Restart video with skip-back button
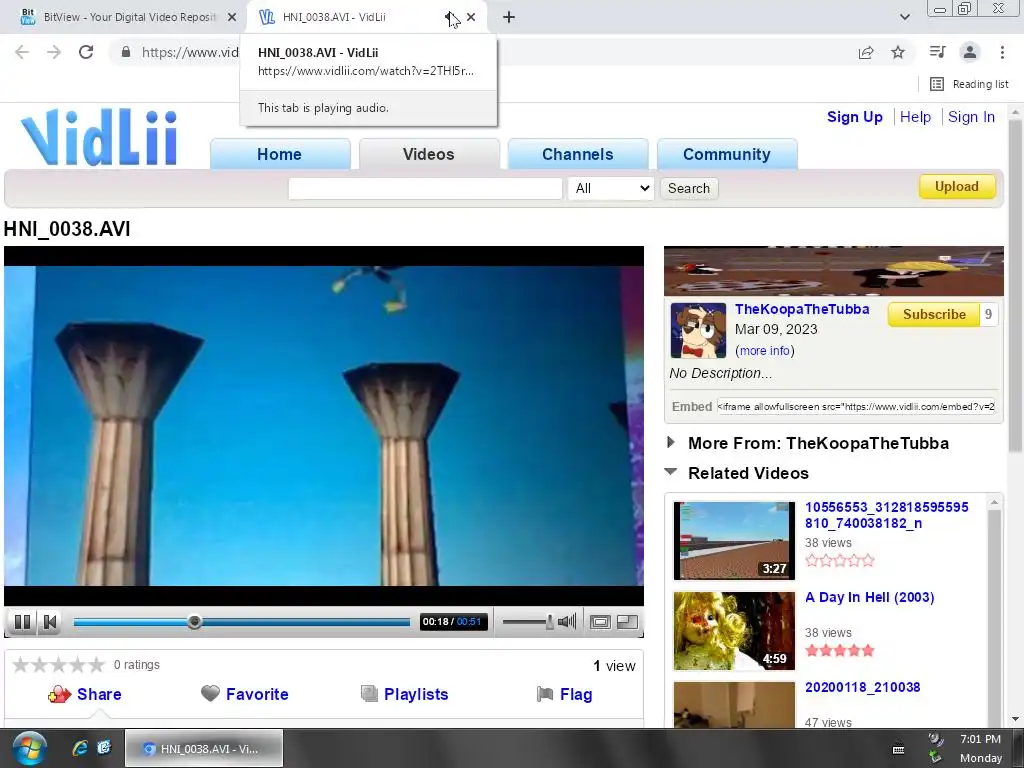1024x768 pixels. 50,622
